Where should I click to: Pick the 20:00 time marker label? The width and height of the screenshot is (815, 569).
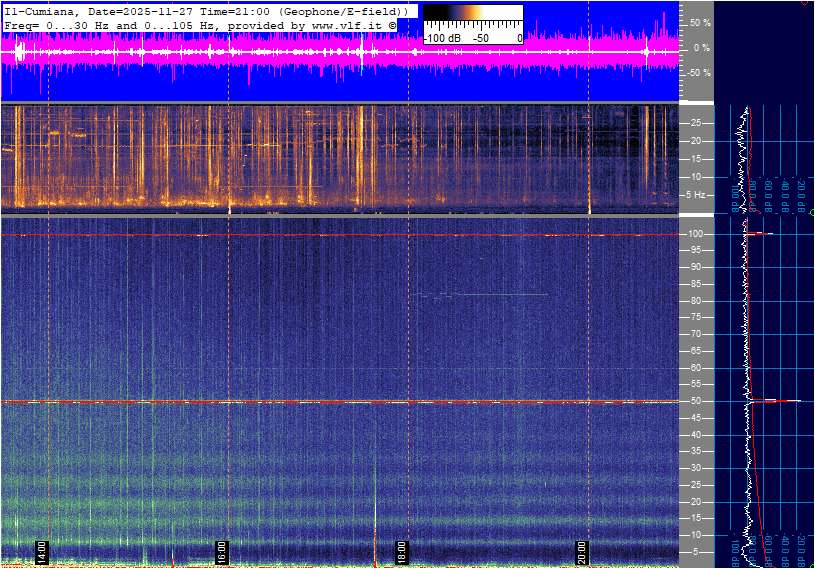[582, 552]
